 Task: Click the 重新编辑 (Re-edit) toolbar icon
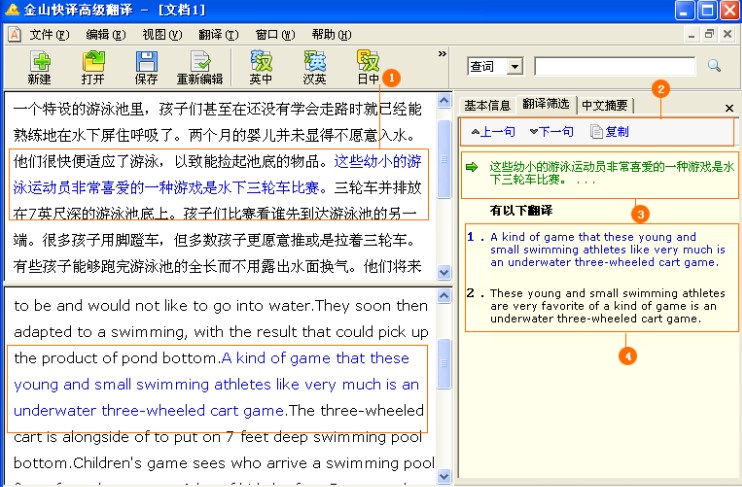[x=200, y=66]
